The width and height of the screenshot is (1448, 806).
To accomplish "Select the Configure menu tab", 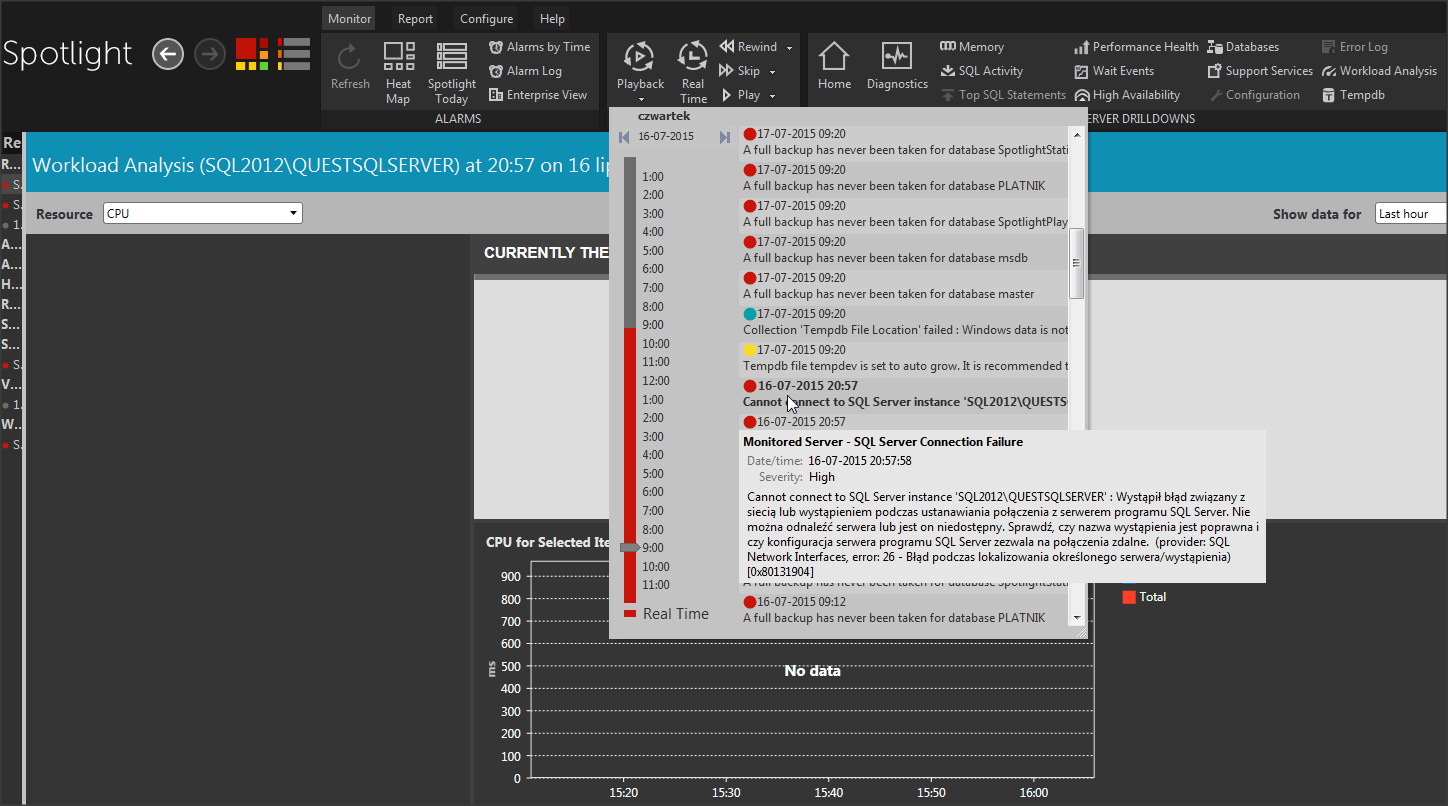I will 487,19.
